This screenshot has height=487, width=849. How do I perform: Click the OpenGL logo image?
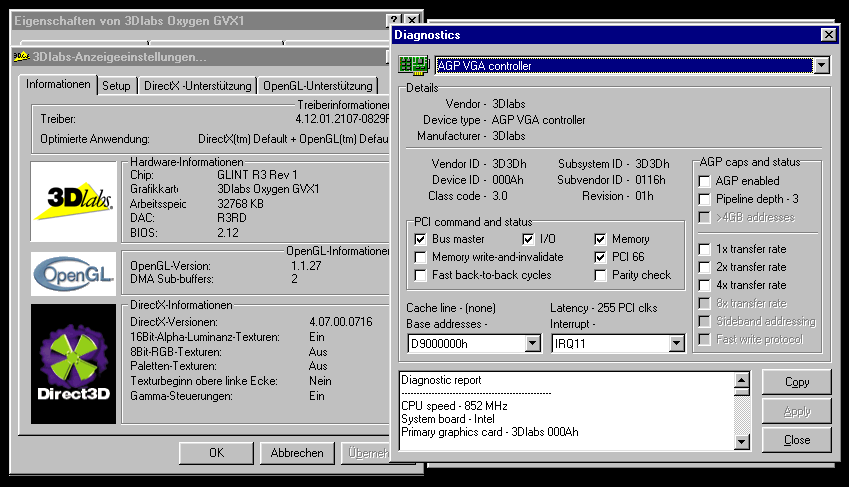click(x=74, y=274)
